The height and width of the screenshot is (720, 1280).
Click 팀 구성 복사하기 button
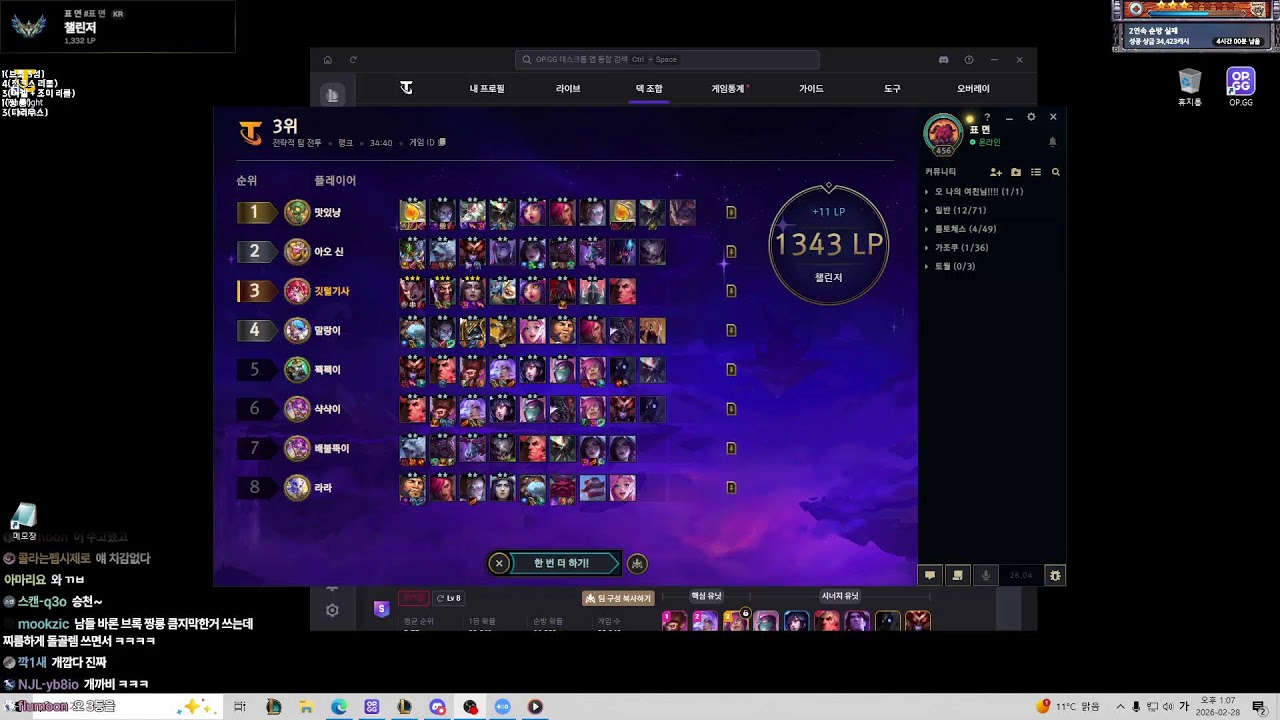click(618, 598)
